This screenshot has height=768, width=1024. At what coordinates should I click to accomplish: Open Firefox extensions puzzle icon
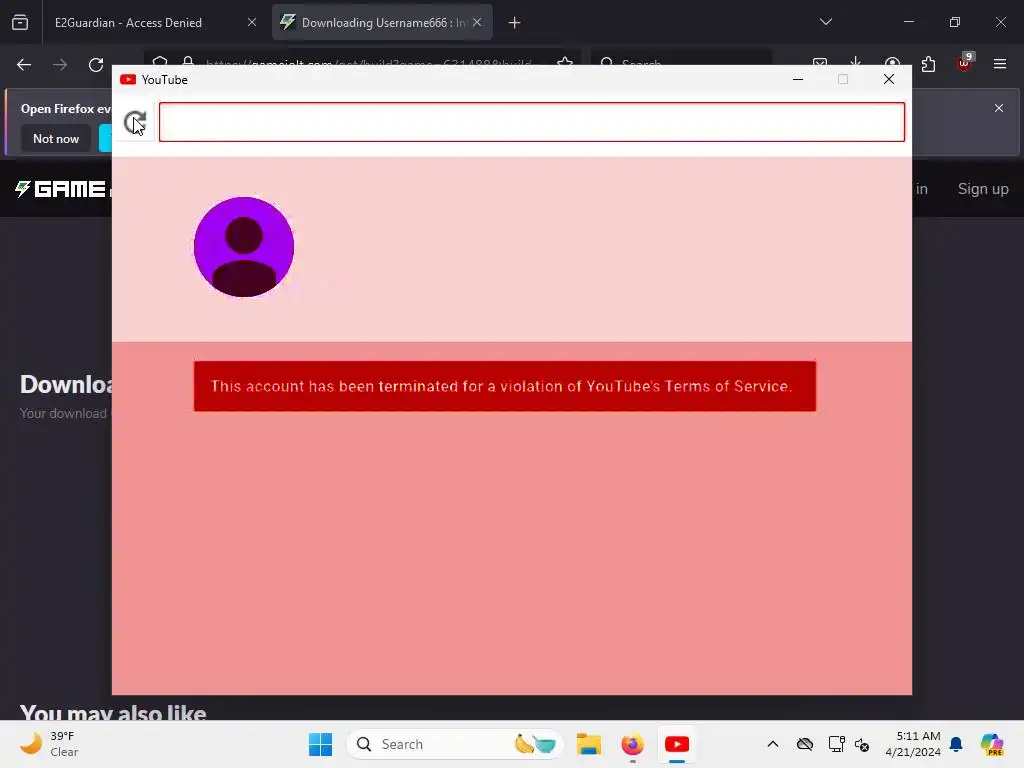[928, 64]
